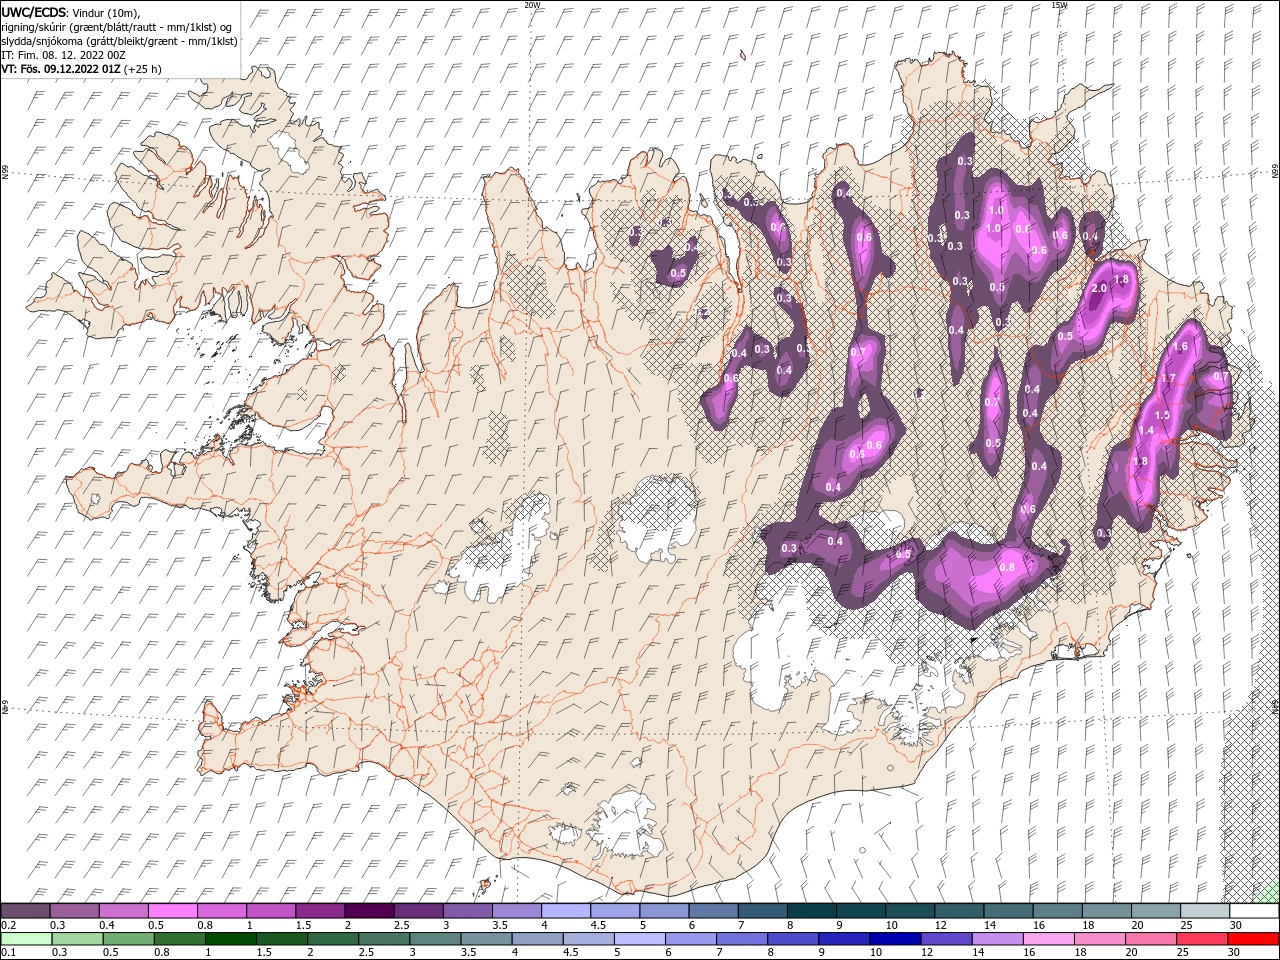The width and height of the screenshot is (1280, 960).
Task: Pick the bottom legend swatch between 7 and 8
Action: click(x=741, y=939)
